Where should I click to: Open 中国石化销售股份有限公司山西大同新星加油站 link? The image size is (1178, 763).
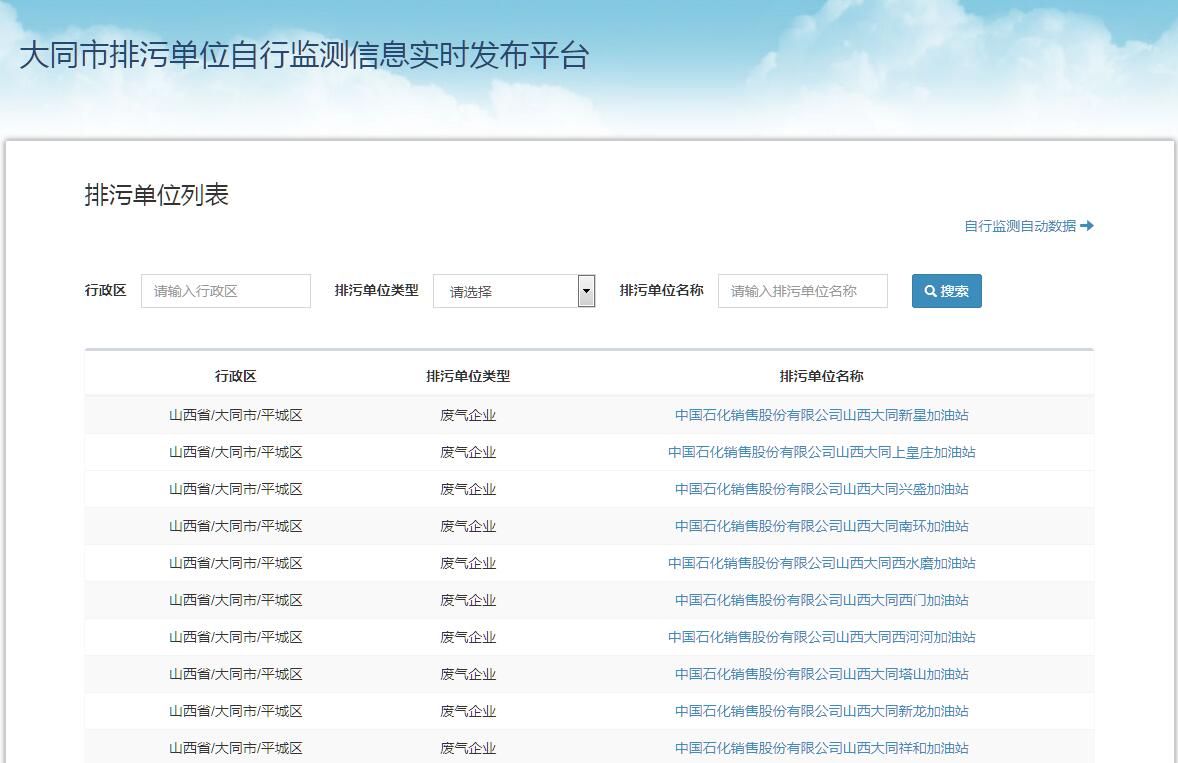[821, 415]
